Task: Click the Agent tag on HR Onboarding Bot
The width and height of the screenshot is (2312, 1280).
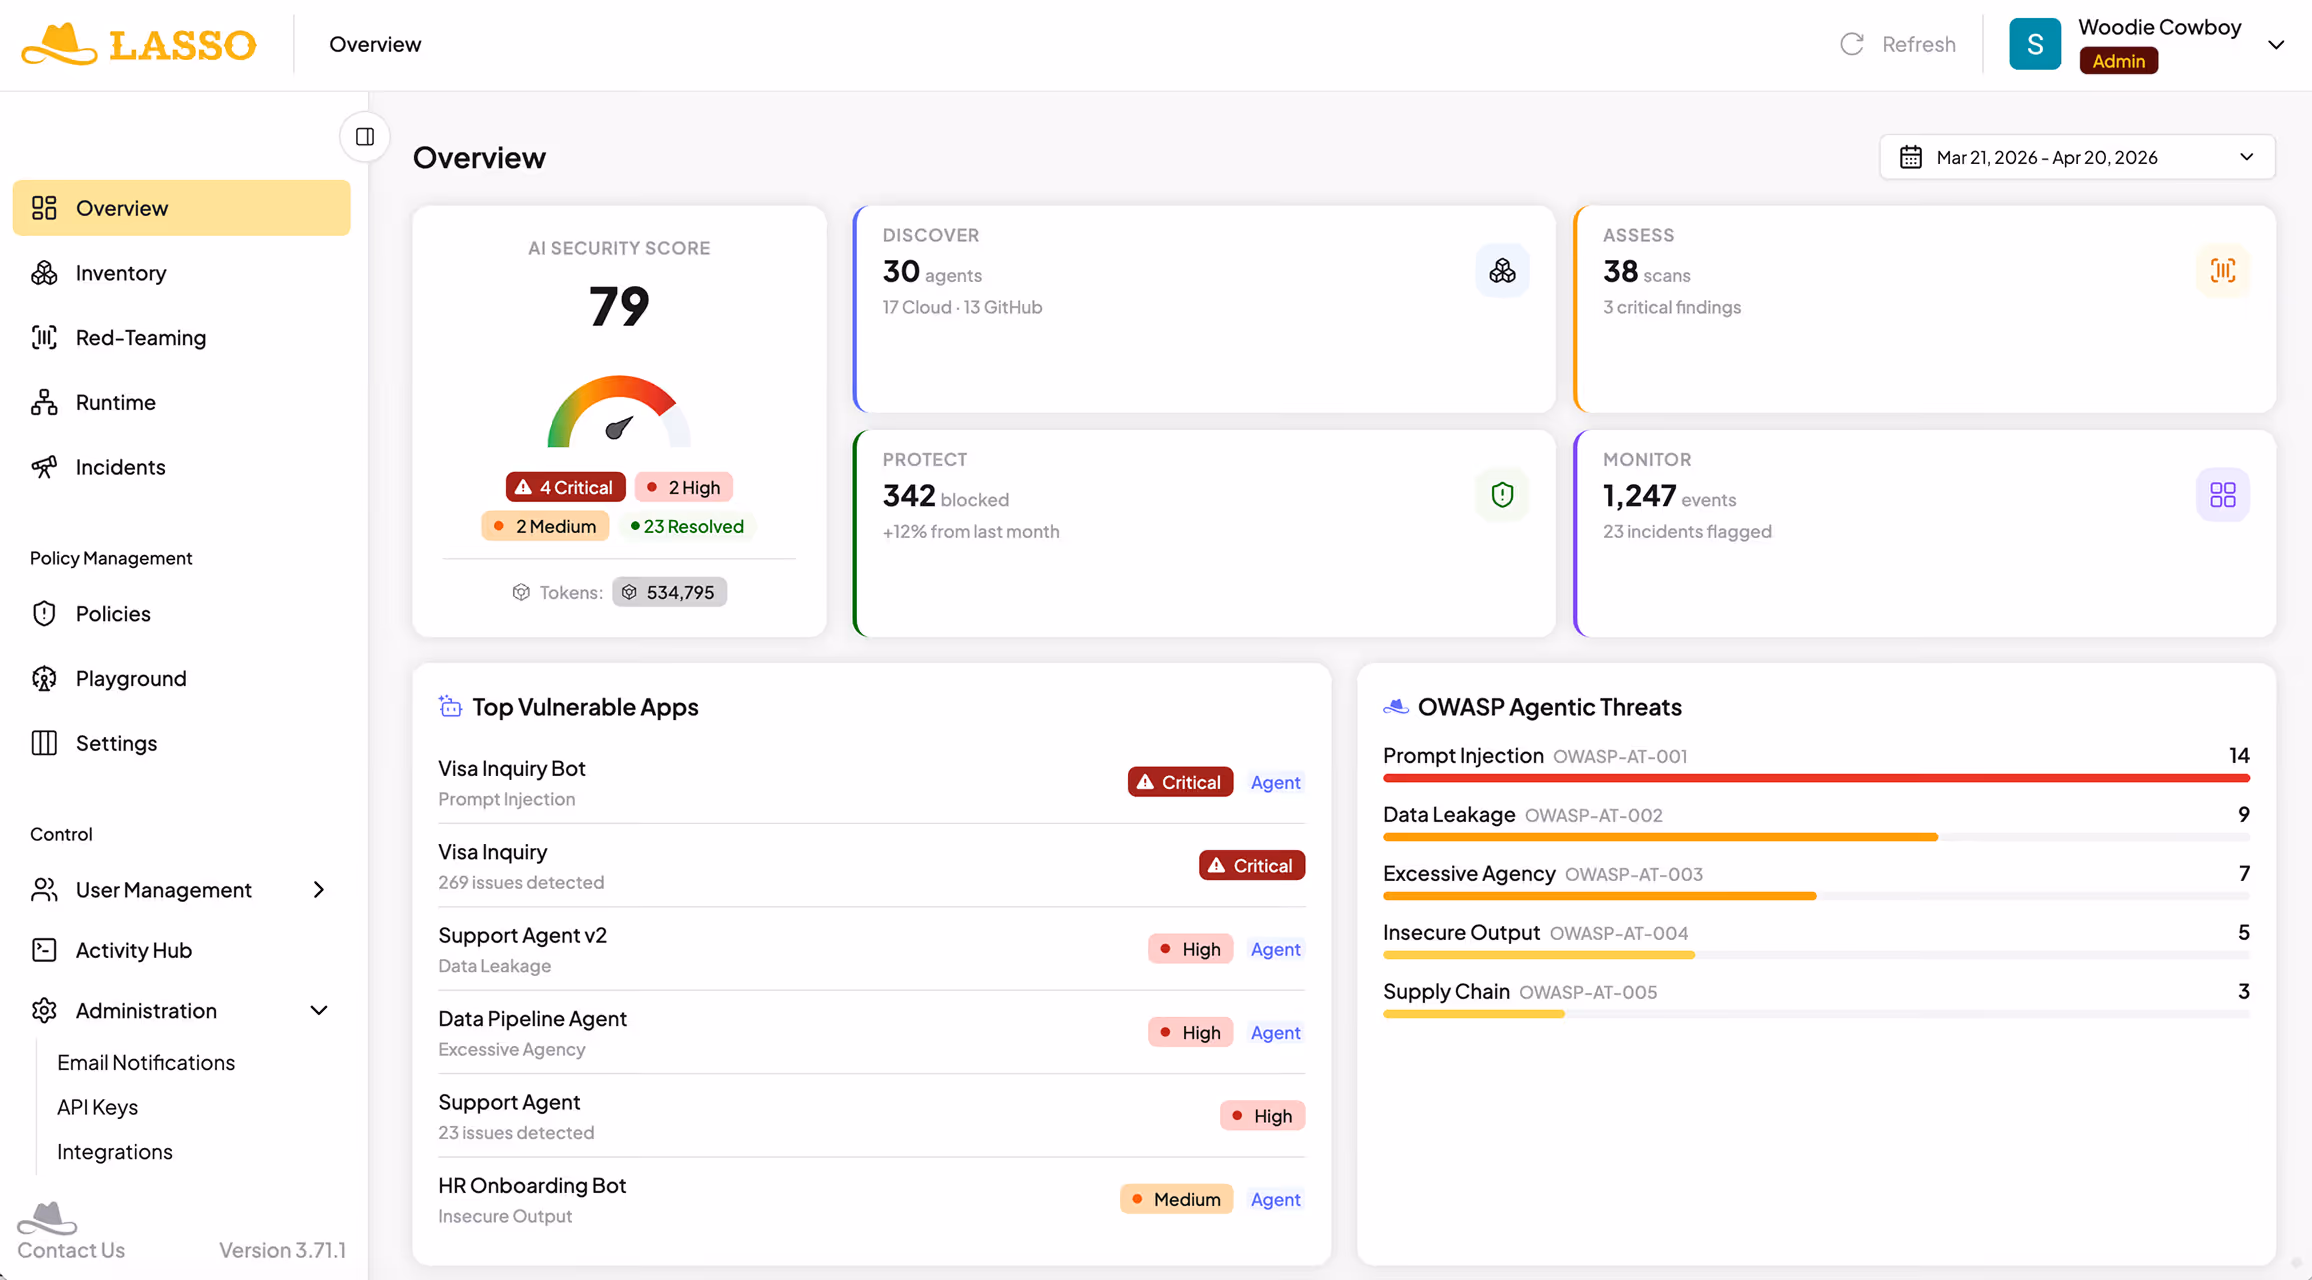Action: tap(1275, 1199)
